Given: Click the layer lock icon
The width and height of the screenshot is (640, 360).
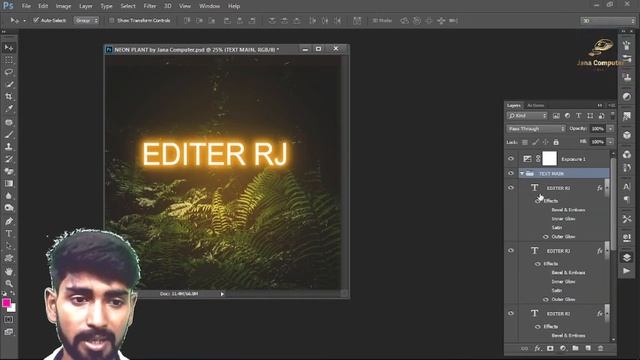Looking at the screenshot, I should (x=556, y=142).
